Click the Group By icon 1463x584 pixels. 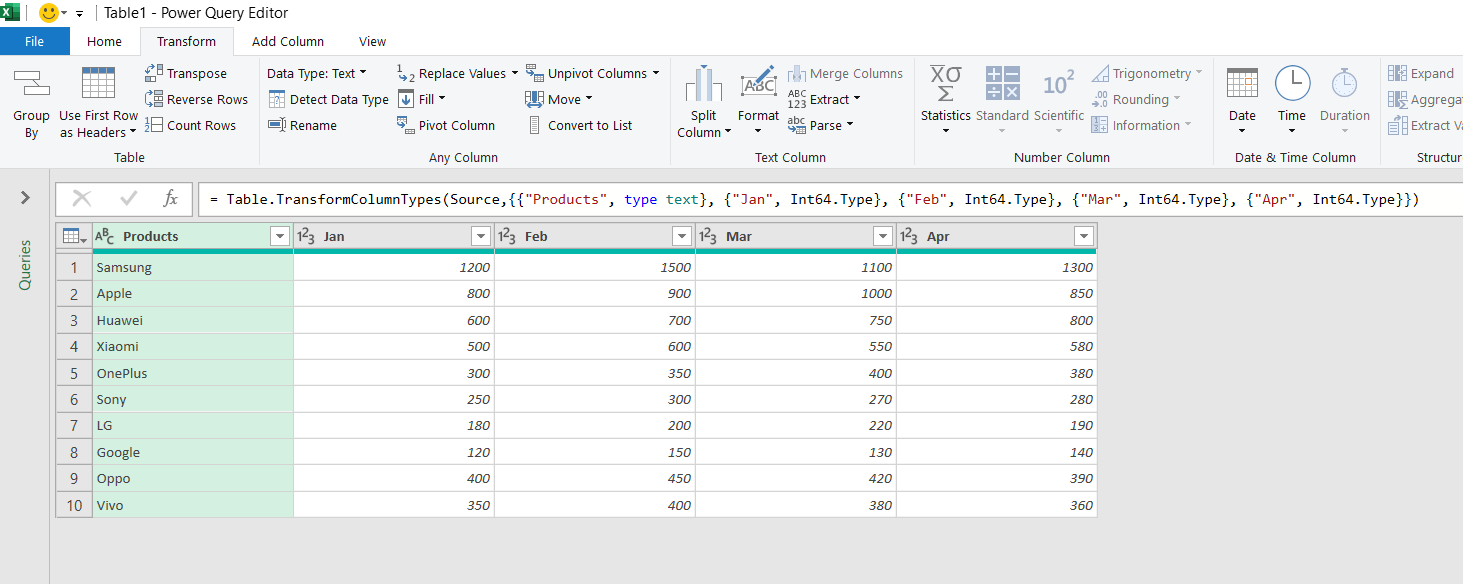31,84
